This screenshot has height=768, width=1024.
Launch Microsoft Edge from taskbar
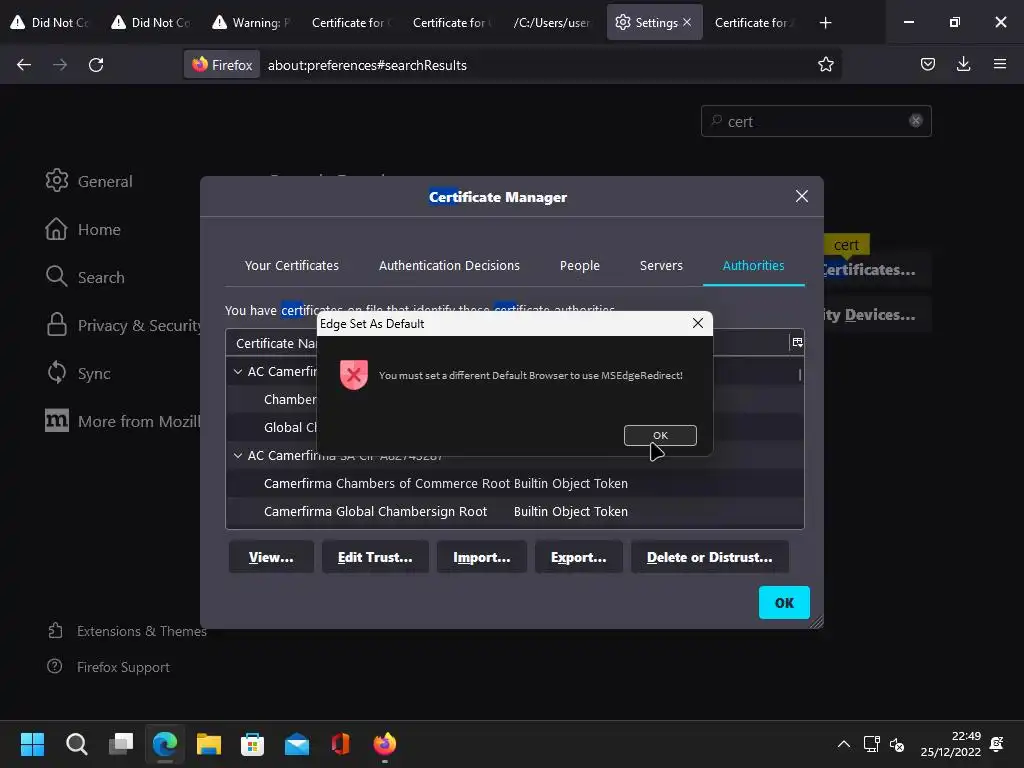coord(165,744)
